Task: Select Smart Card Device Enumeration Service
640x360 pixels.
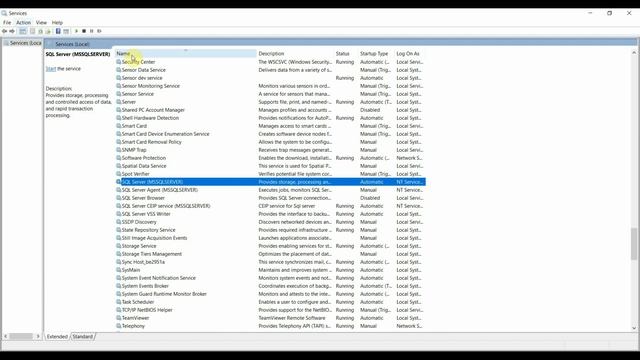Action: click(165, 134)
